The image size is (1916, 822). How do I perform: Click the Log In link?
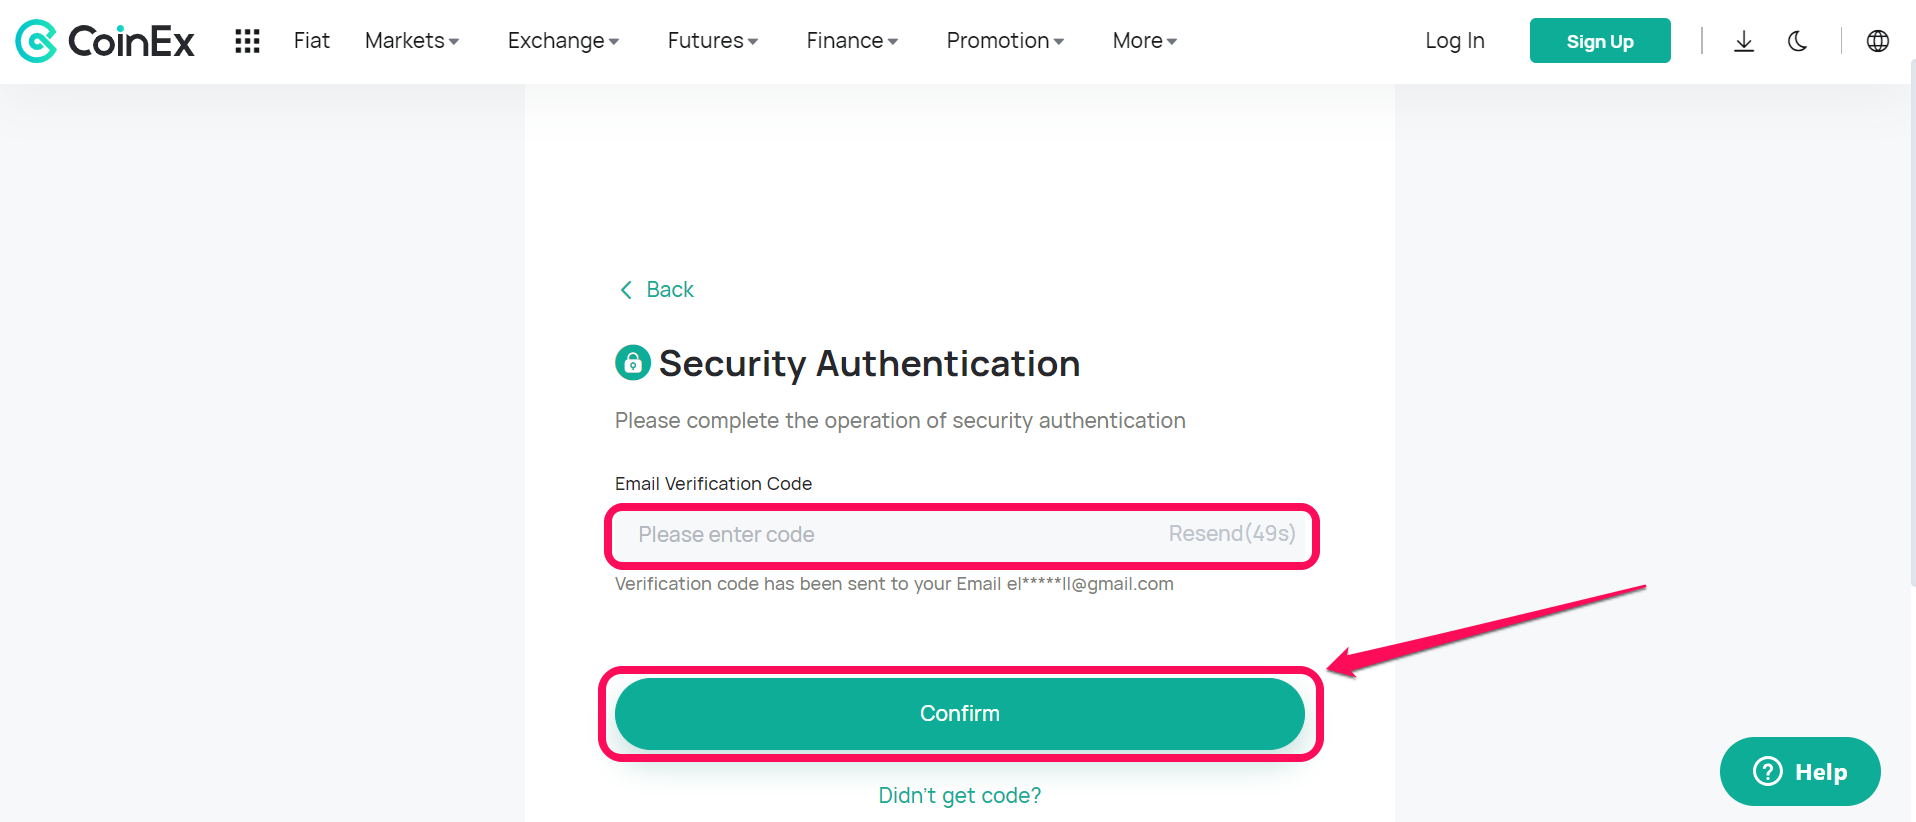tap(1454, 41)
